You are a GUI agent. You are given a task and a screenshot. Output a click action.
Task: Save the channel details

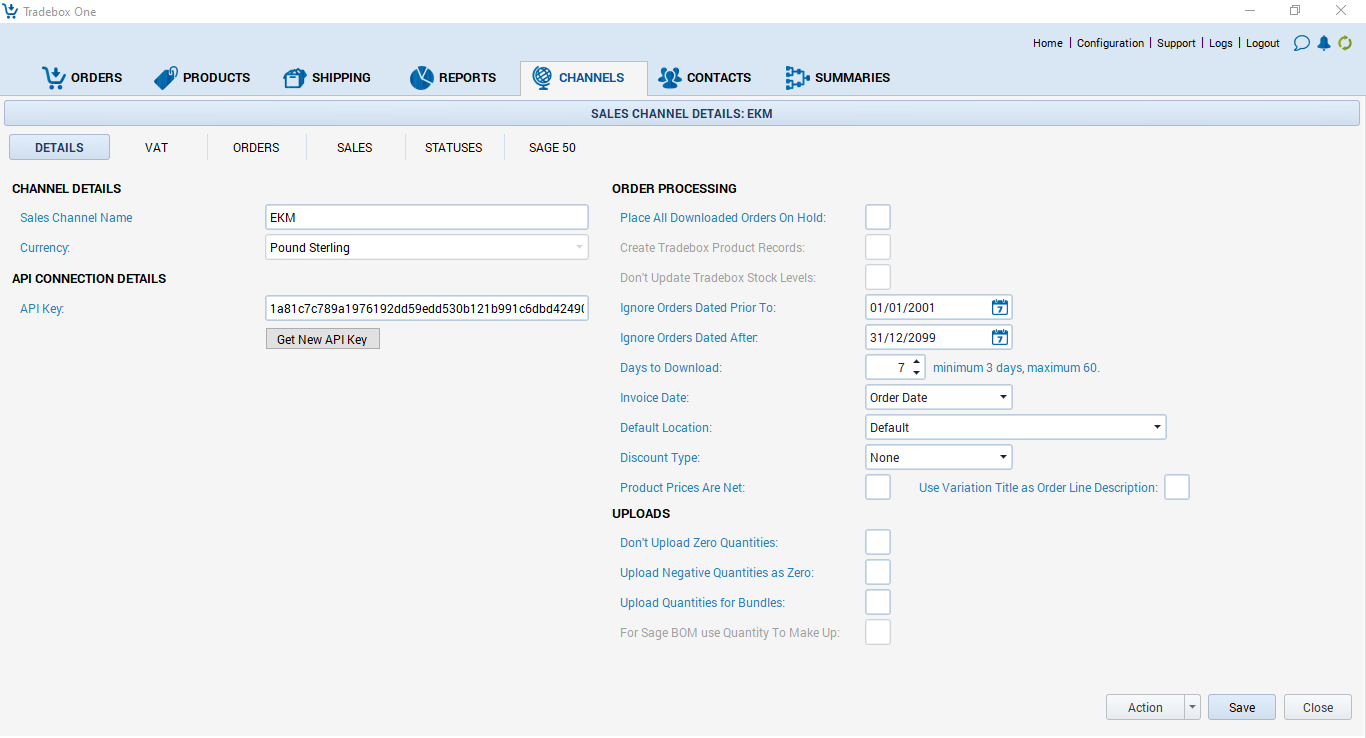1242,707
